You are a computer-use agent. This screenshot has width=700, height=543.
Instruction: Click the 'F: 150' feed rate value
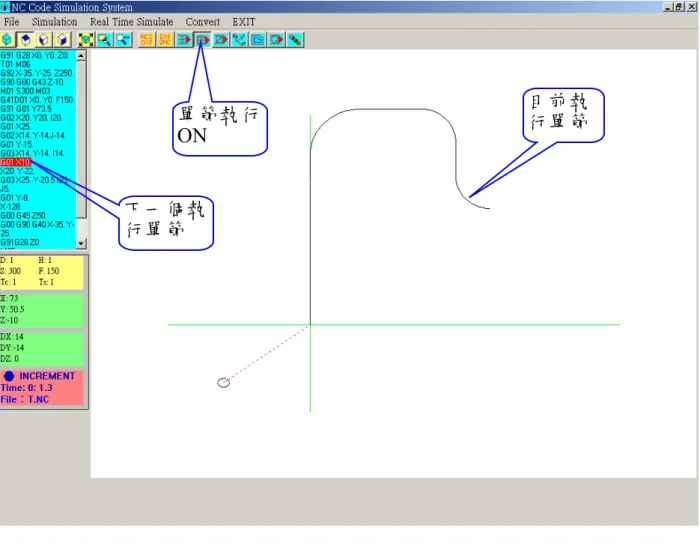(x=49, y=271)
